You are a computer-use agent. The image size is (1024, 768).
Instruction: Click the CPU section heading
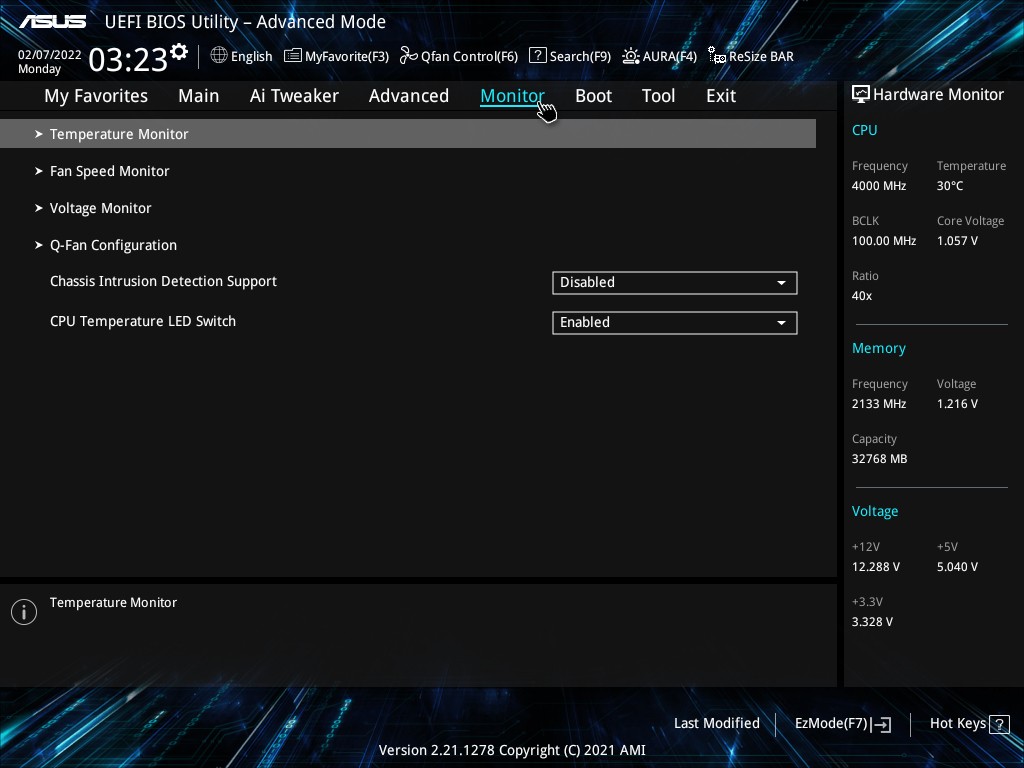(865, 130)
